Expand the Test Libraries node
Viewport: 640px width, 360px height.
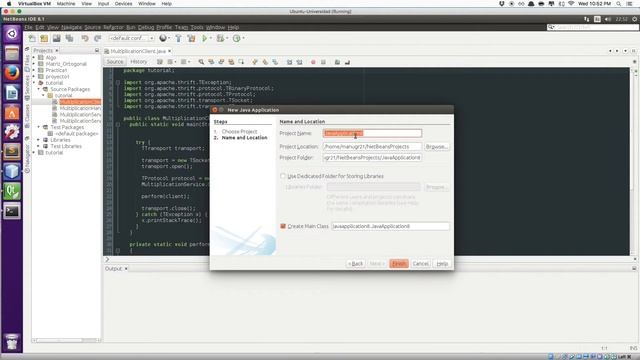(x=39, y=146)
